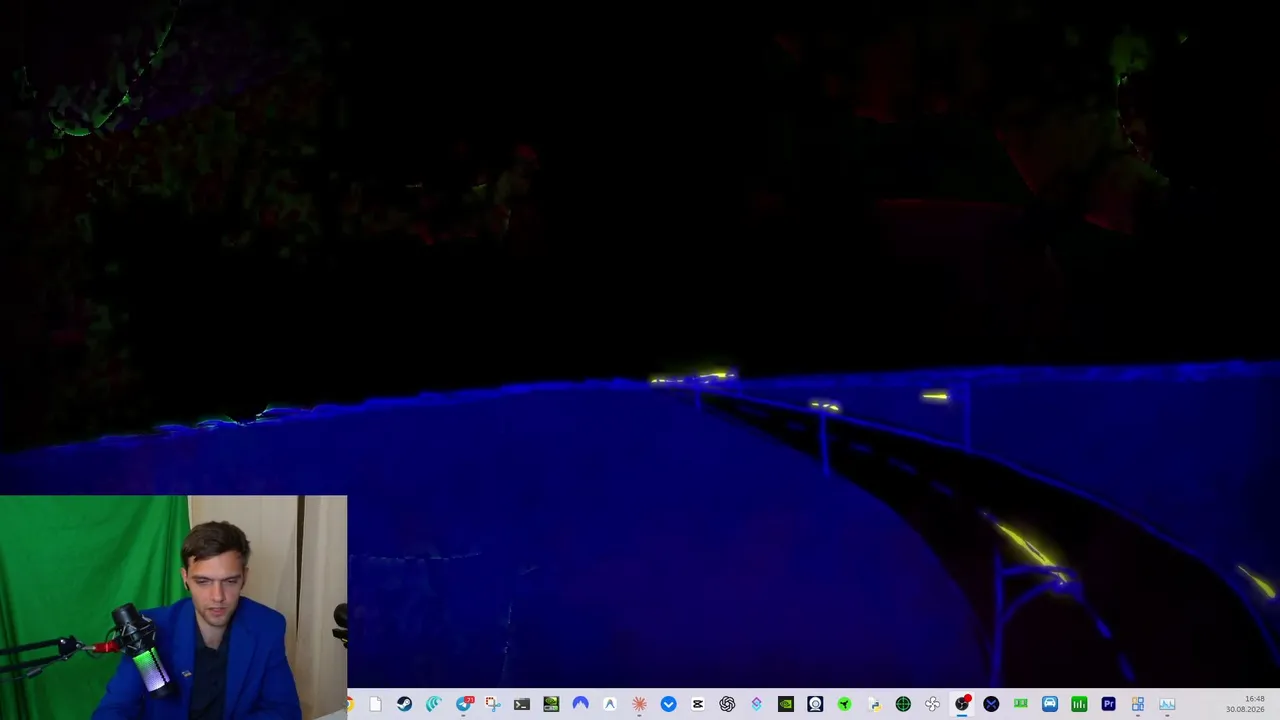Launch the Snipping Tool scissors icon
Viewport: 1280px width, 720px height.
pyautogui.click(x=492, y=704)
